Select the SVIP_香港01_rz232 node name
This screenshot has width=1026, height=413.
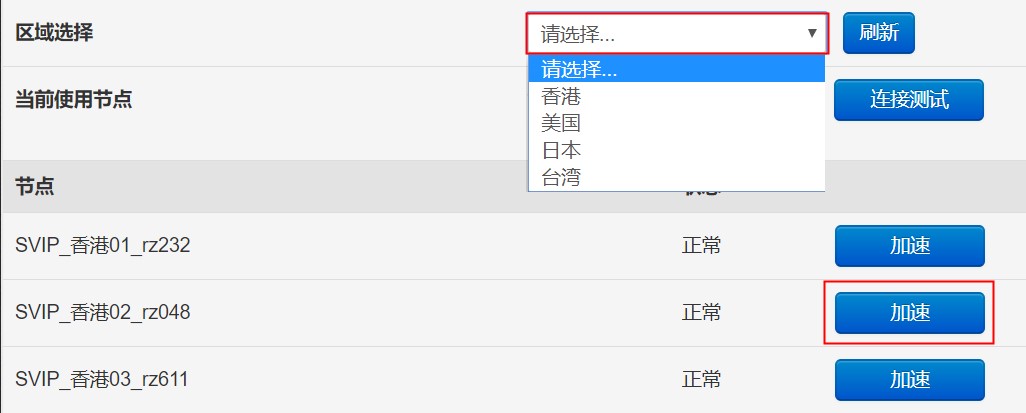pyautogui.click(x=103, y=246)
